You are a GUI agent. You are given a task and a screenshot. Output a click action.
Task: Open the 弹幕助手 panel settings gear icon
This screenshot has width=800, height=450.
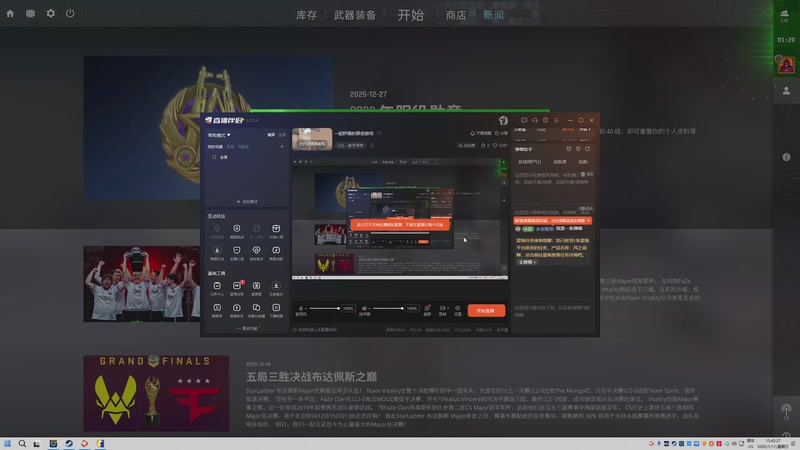[x=578, y=149]
